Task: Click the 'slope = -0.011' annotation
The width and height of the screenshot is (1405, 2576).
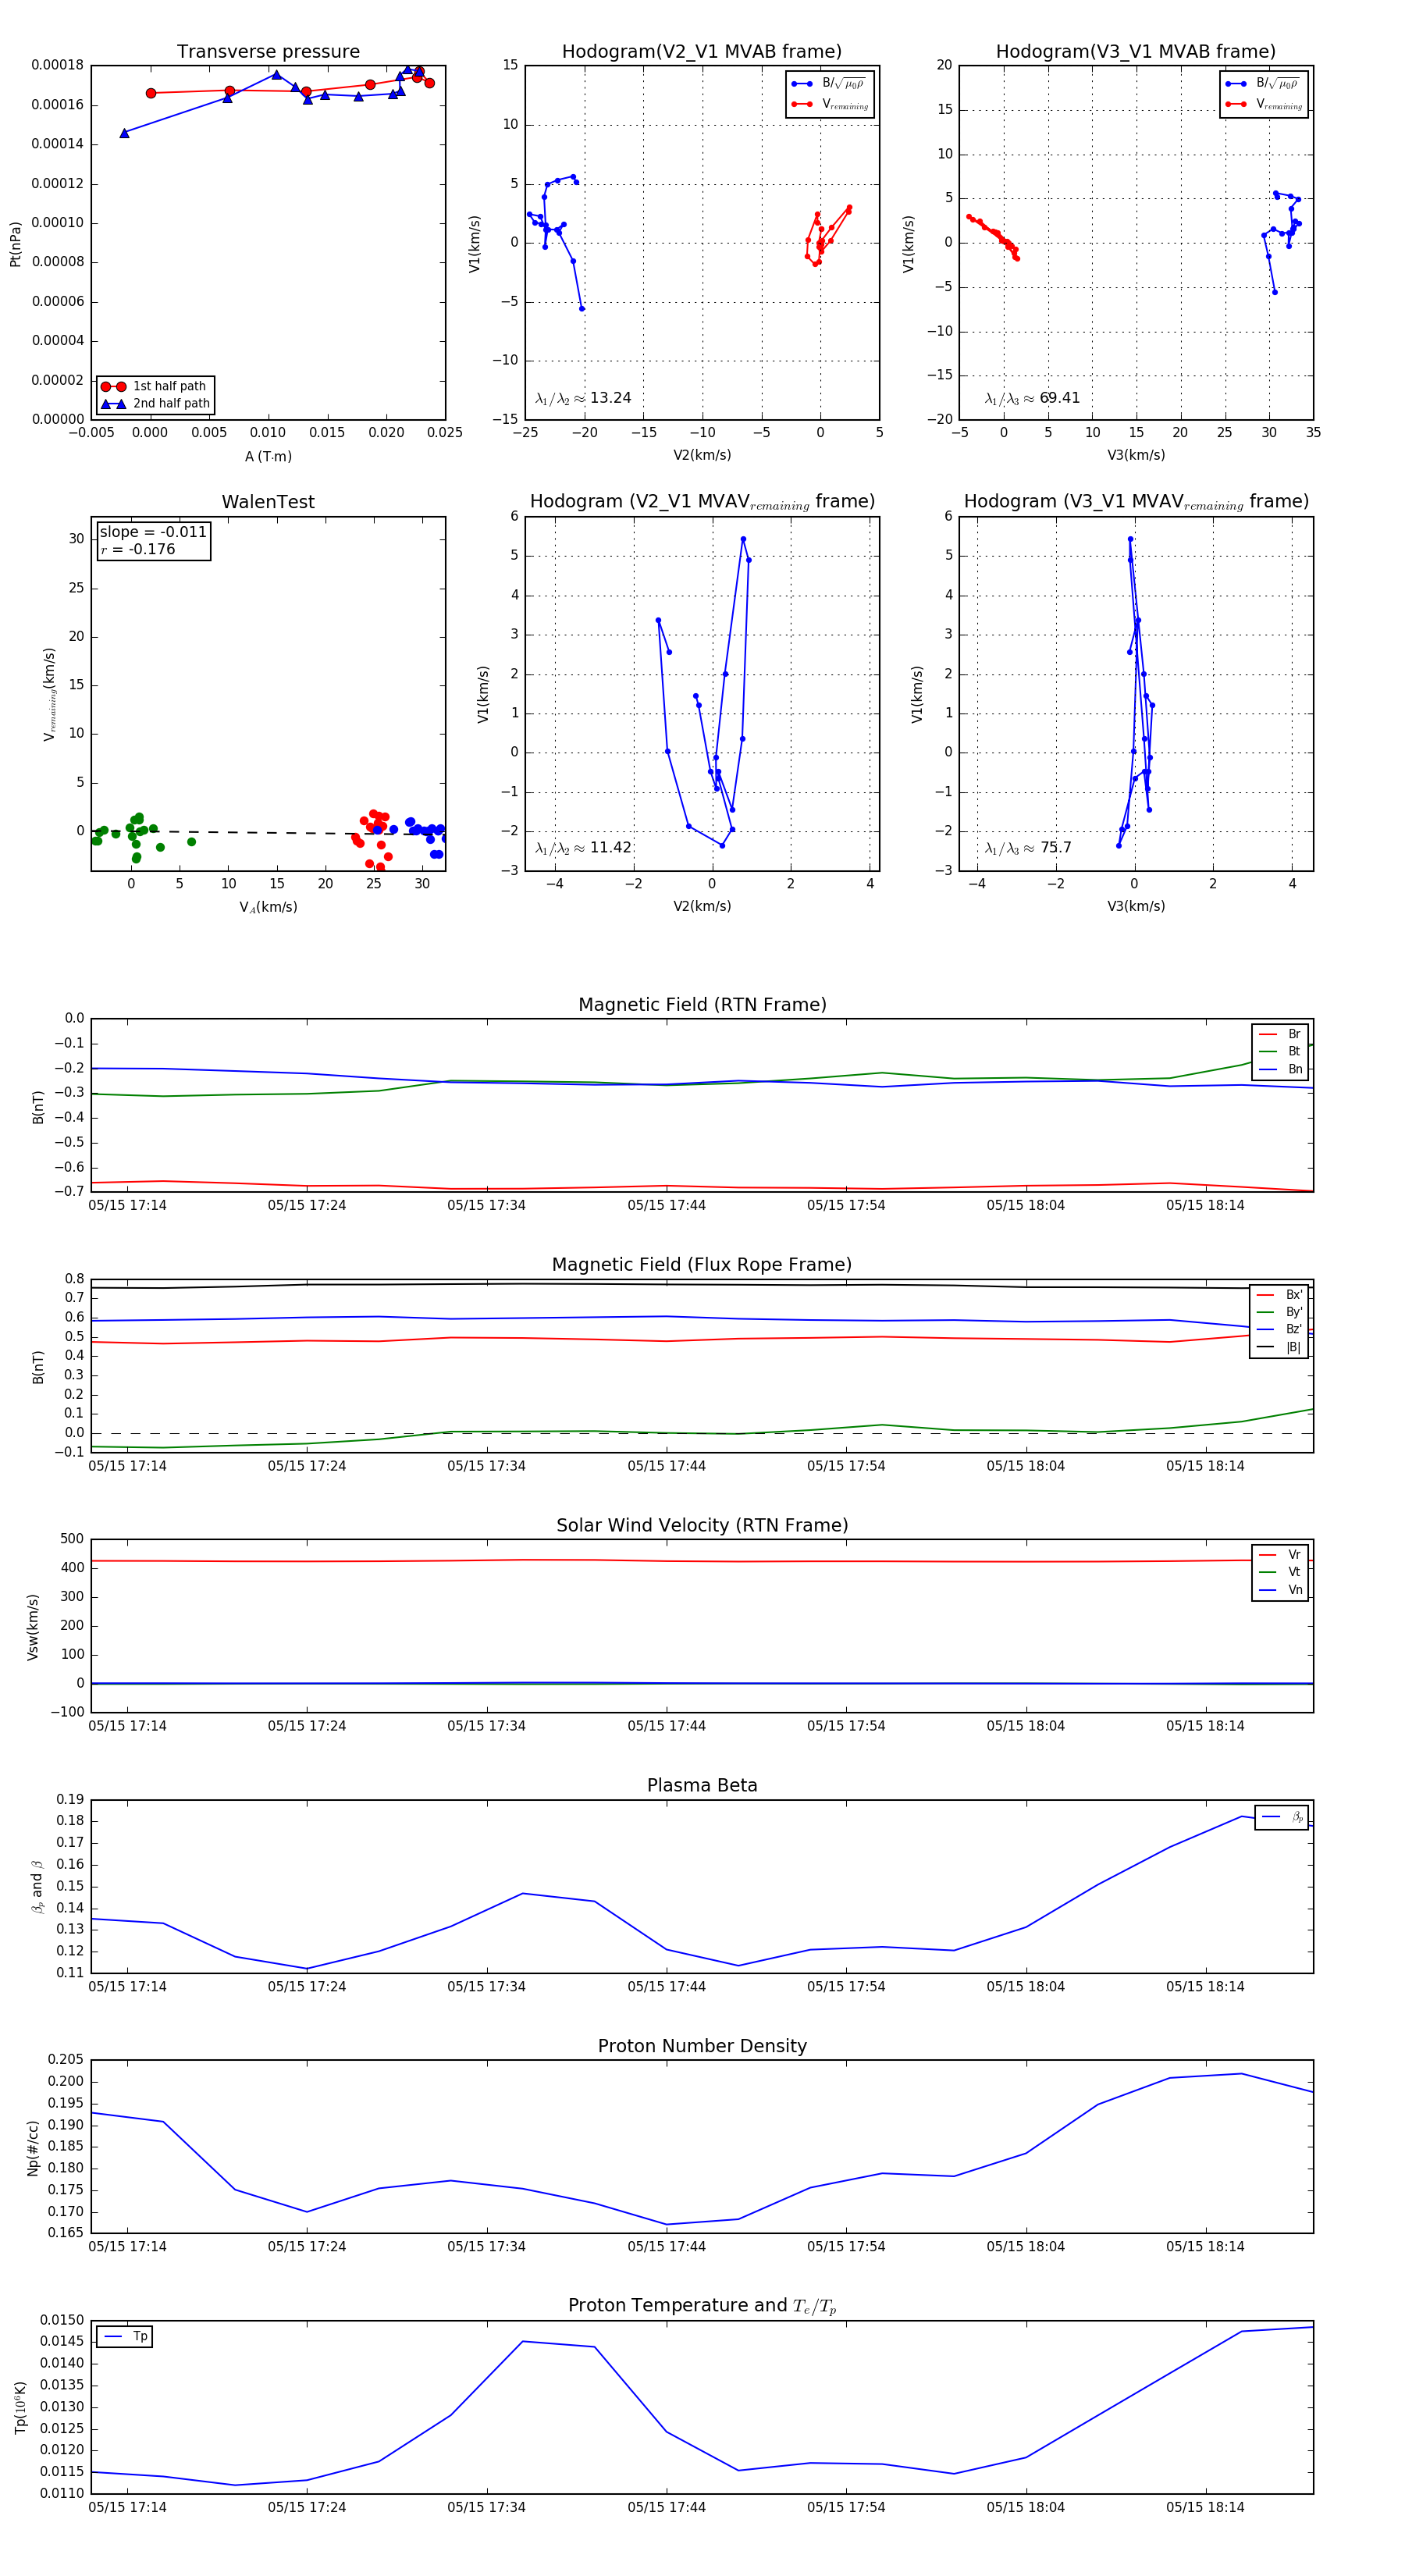Action: click(153, 532)
